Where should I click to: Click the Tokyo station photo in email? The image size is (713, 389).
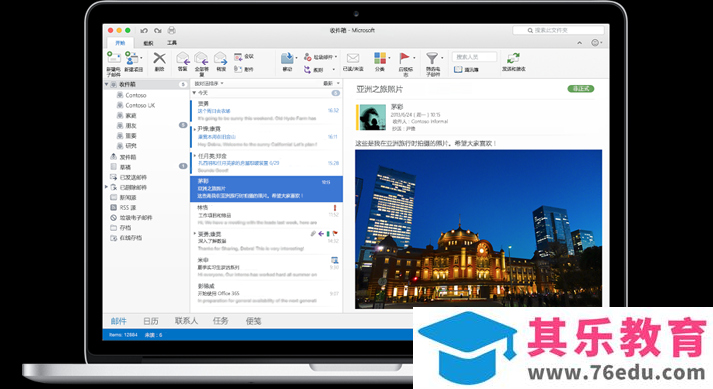pos(478,228)
